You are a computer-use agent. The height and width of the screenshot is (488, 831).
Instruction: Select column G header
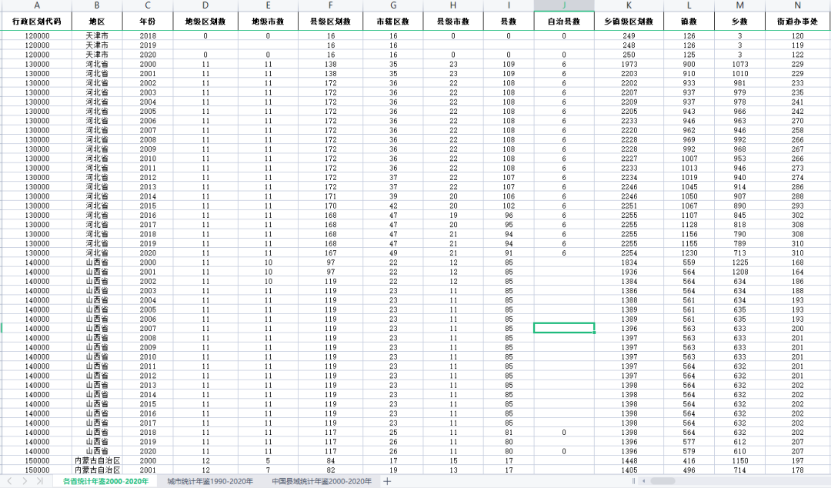[x=393, y=5]
